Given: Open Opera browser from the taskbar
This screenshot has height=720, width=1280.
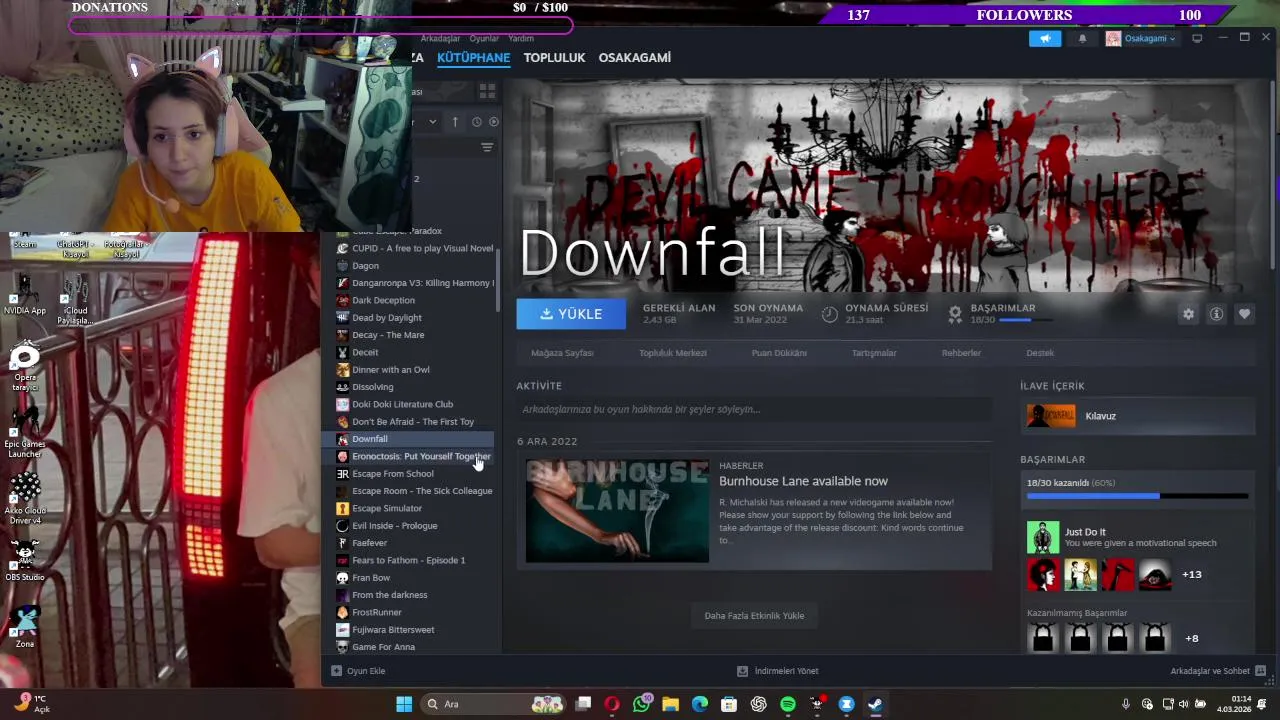Looking at the screenshot, I should point(612,704).
